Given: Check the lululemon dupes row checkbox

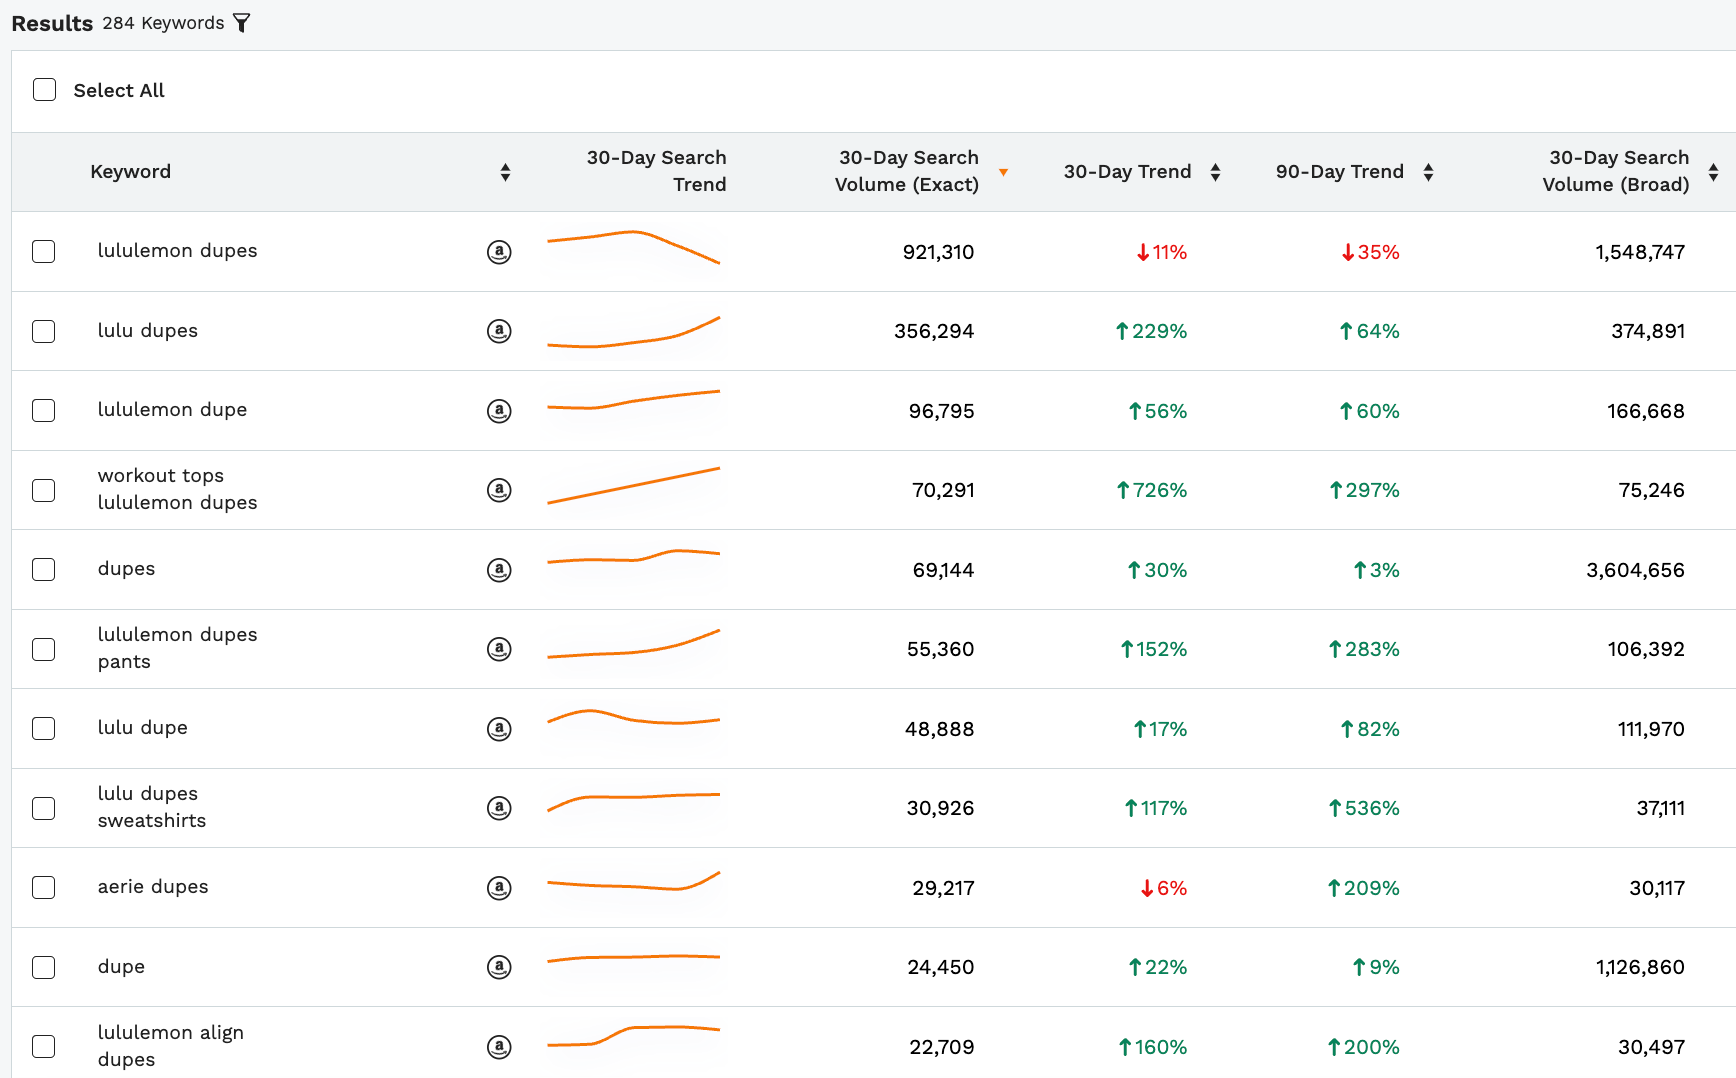Looking at the screenshot, I should (43, 251).
